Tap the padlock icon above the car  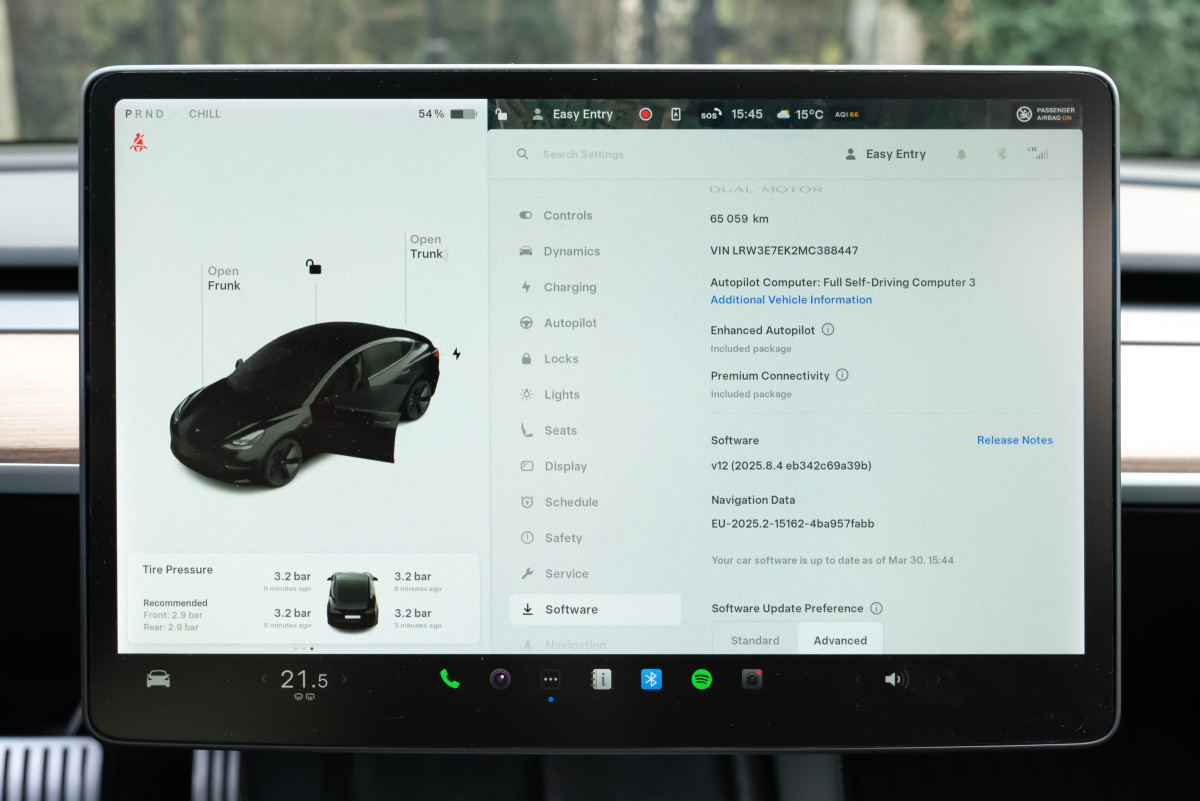click(x=313, y=267)
